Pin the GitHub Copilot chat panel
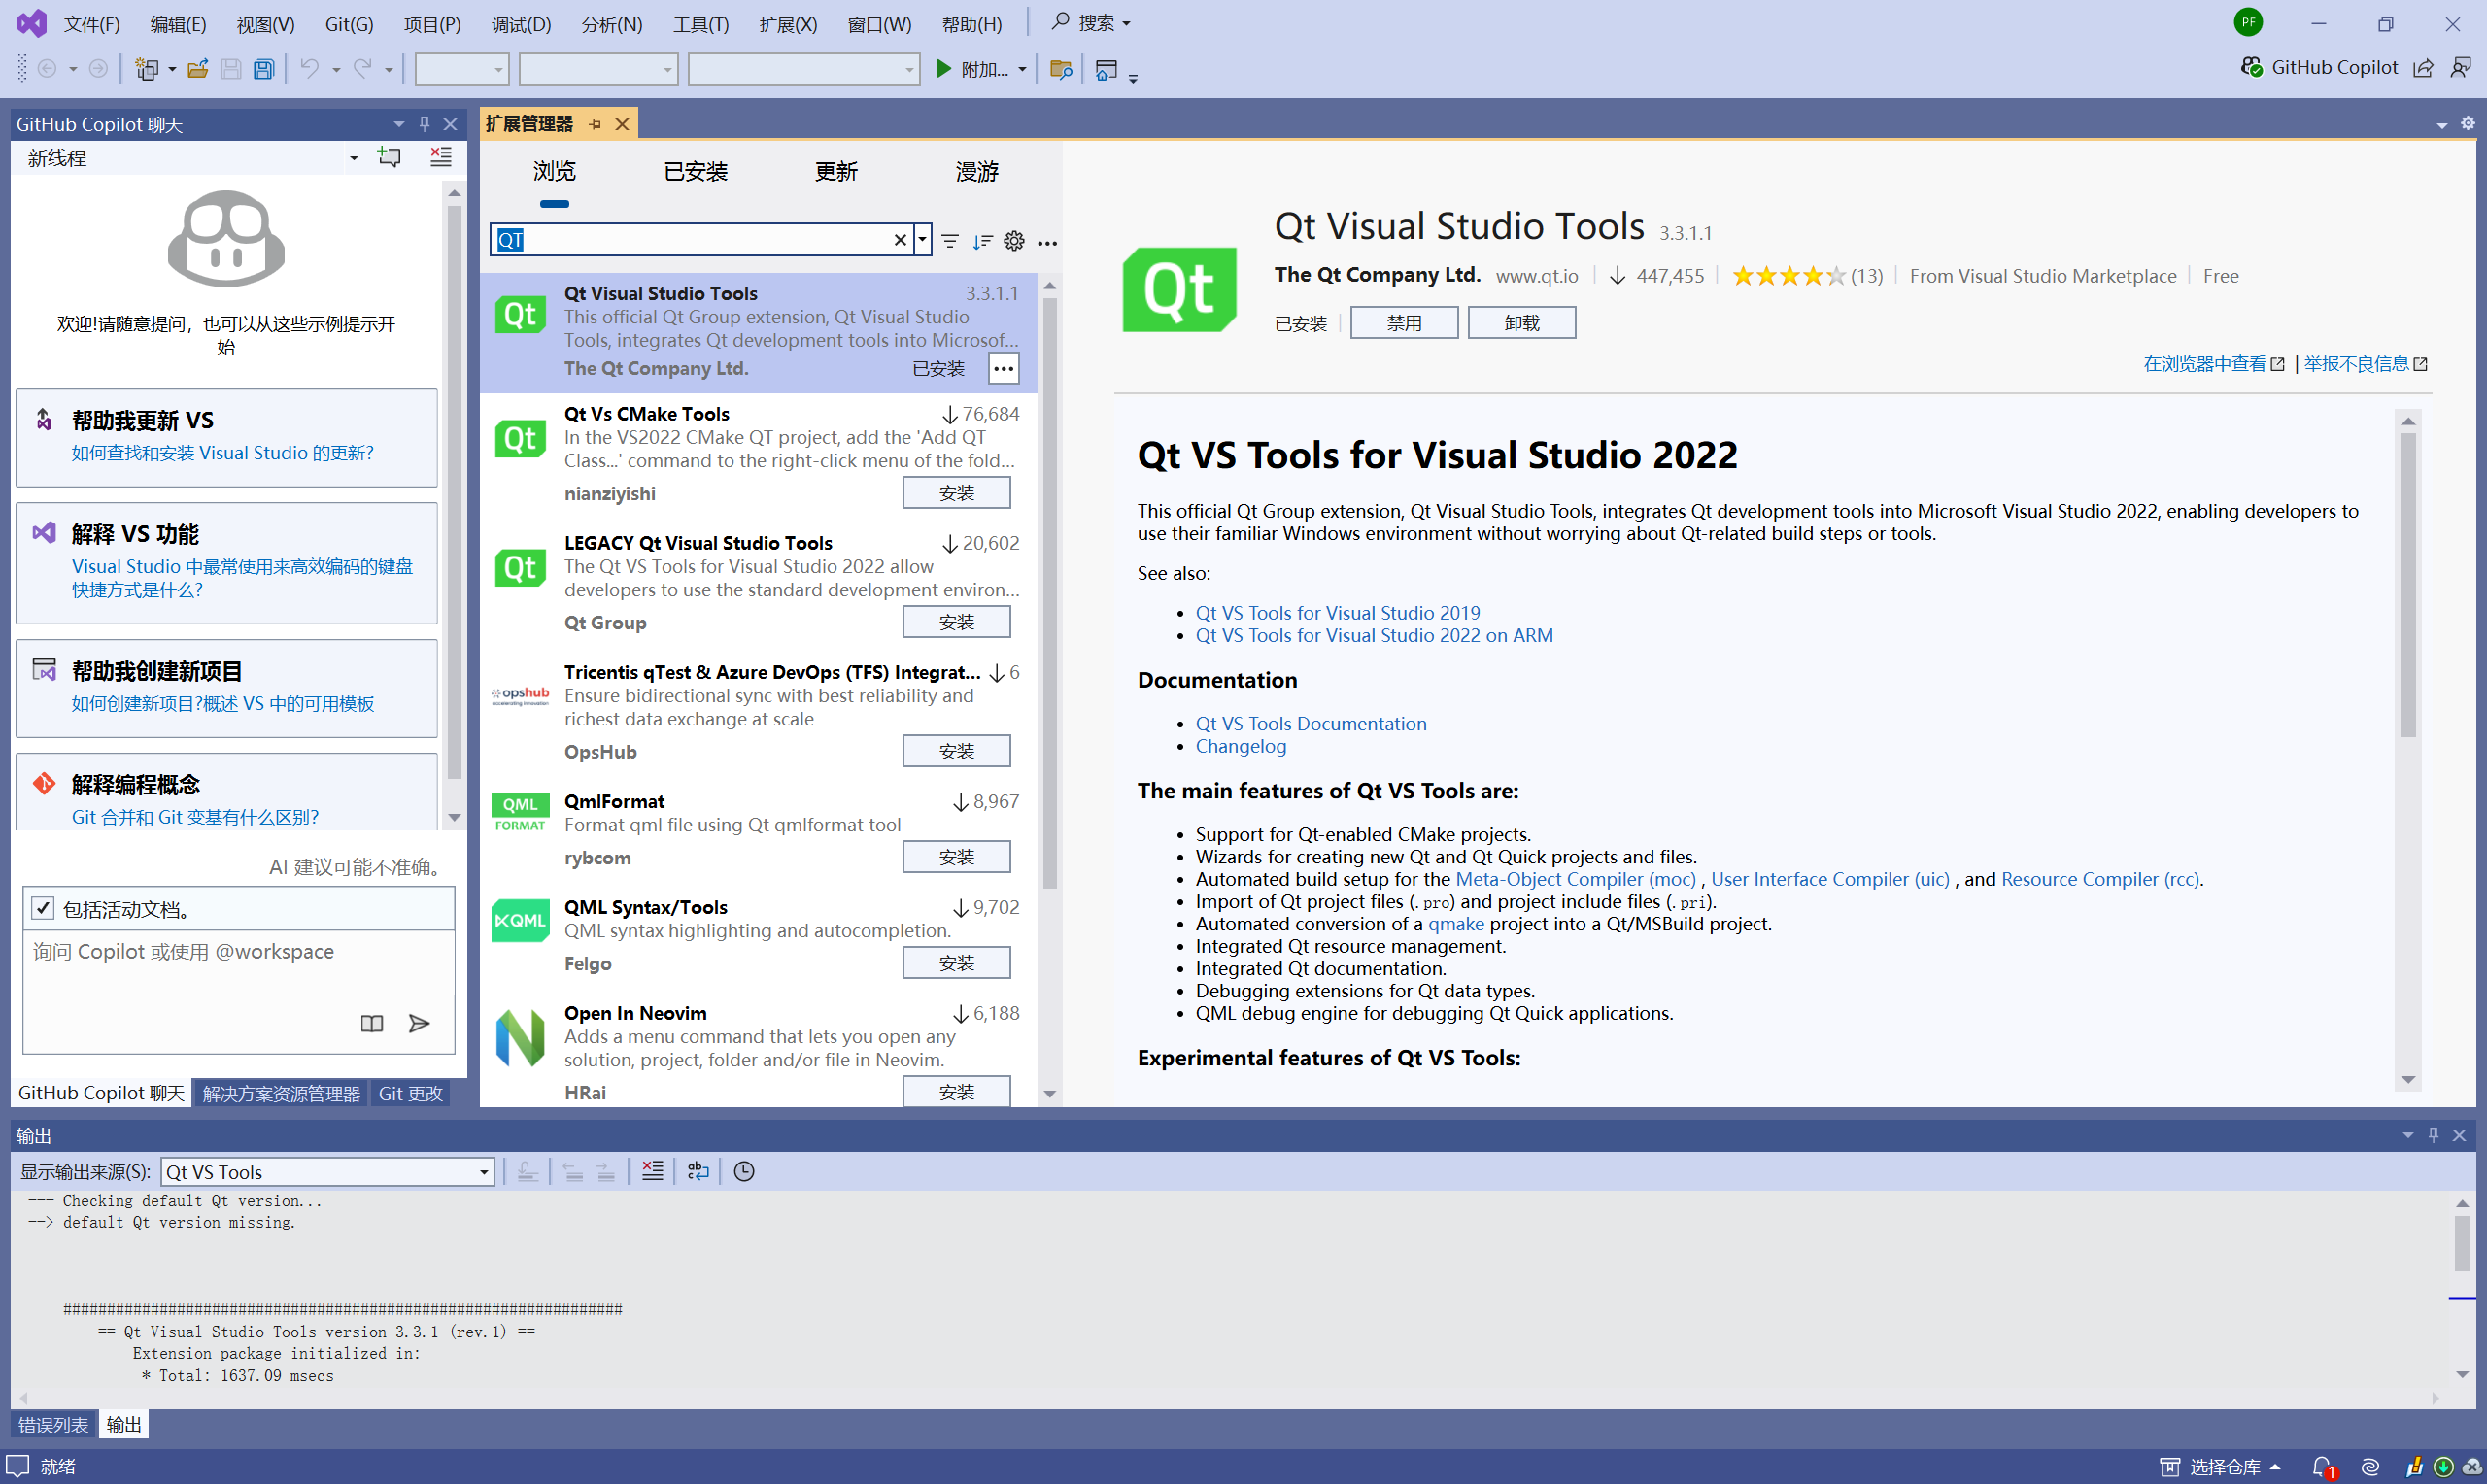Image resolution: width=2487 pixels, height=1484 pixels. point(424,124)
